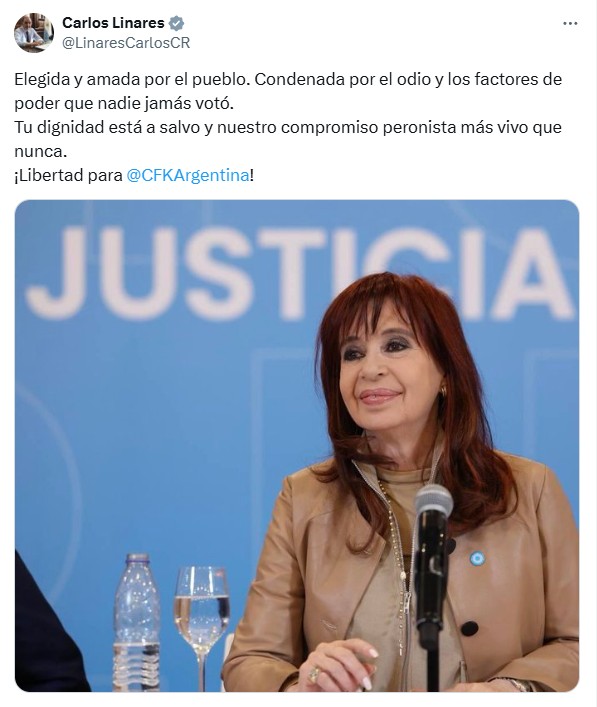This screenshot has height=707, width=597.
Task: Follow the @CFKArgentina mention link
Action: 188,175
